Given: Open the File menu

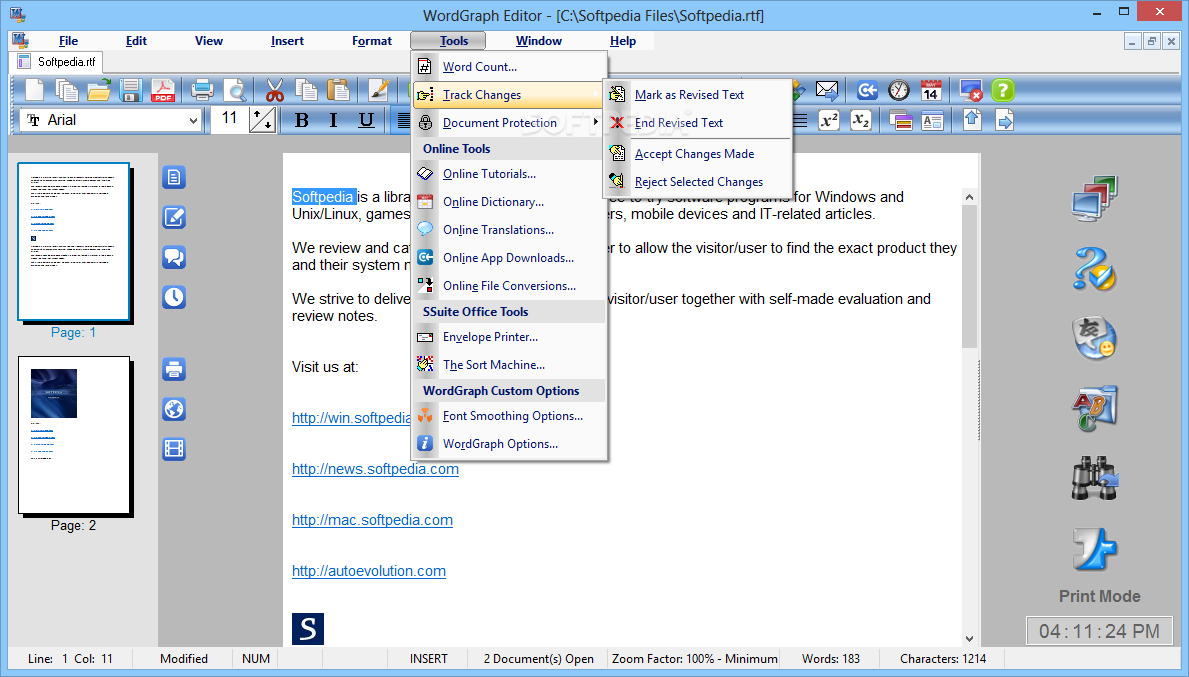Looking at the screenshot, I should [x=68, y=41].
